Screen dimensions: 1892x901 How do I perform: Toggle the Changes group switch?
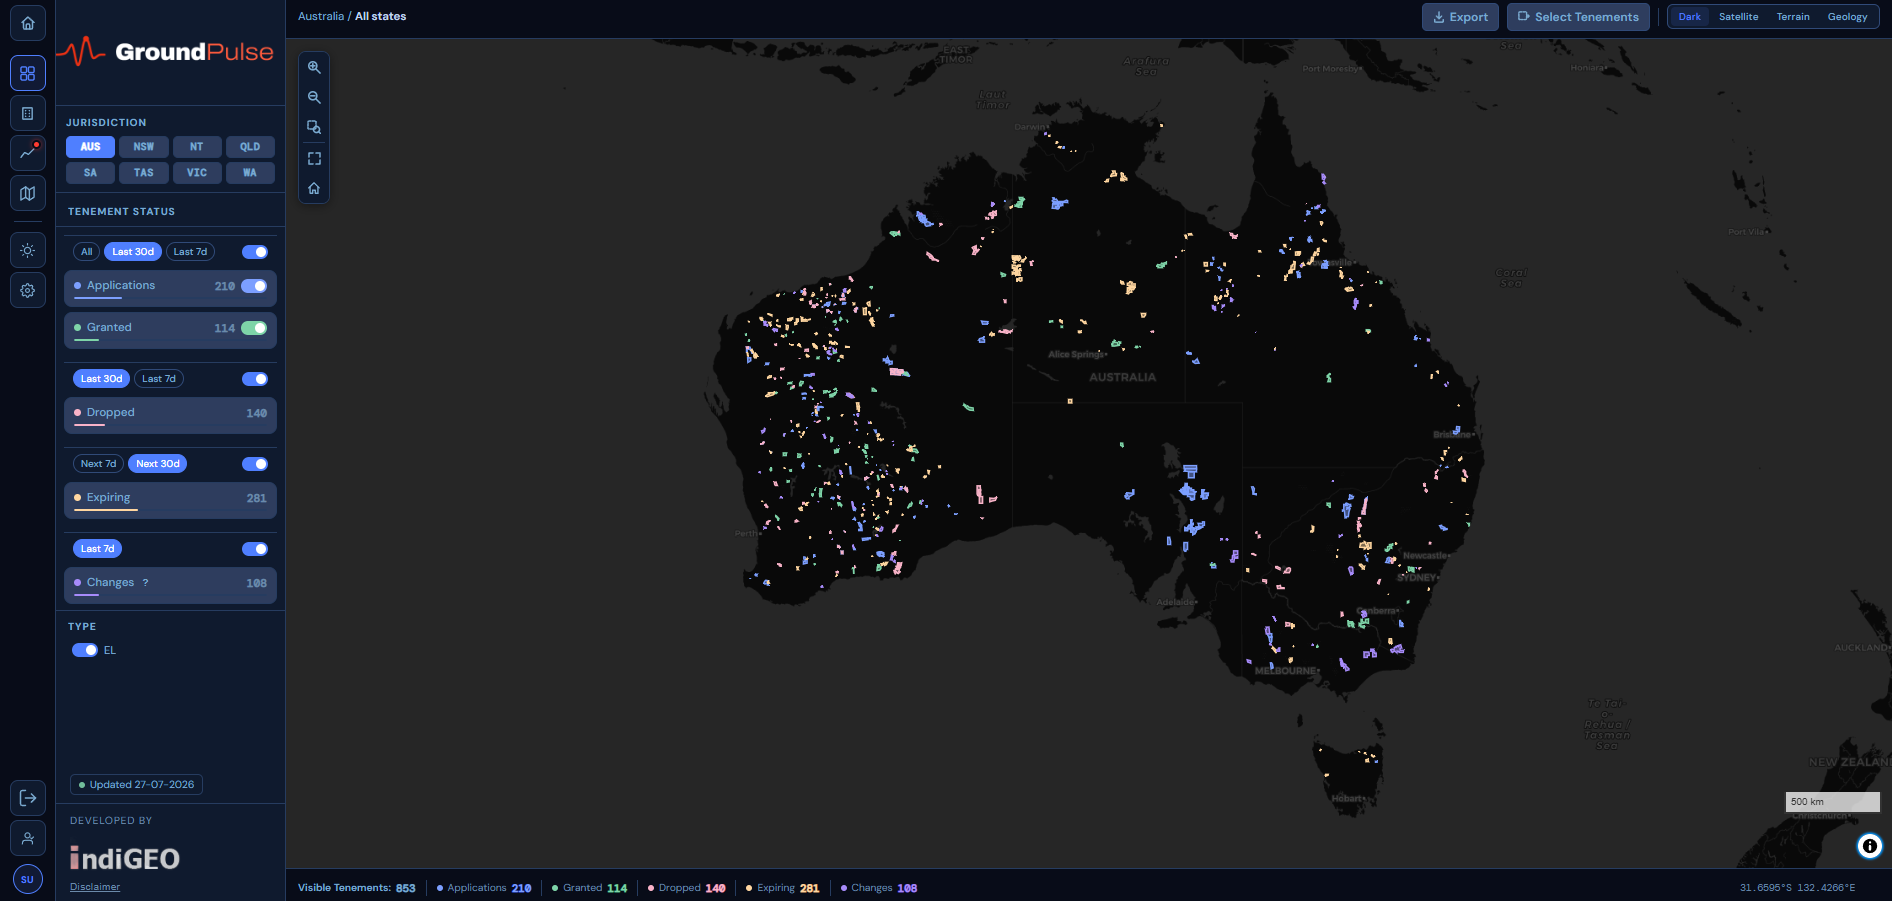tap(255, 549)
